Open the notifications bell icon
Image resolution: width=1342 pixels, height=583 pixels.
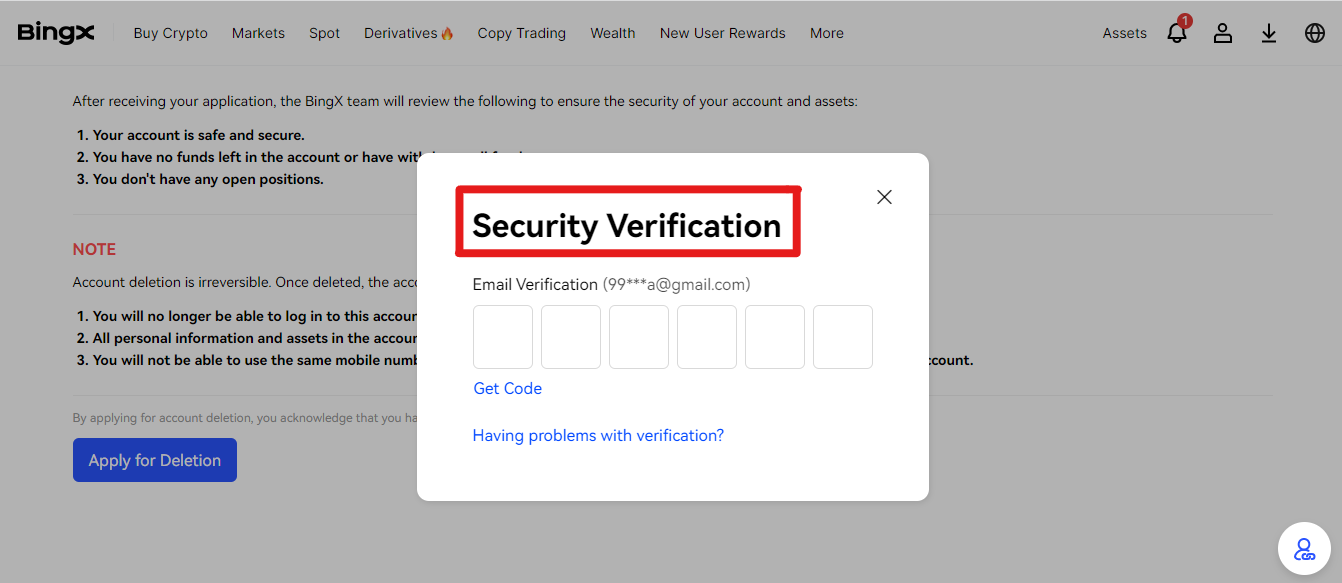click(x=1177, y=32)
